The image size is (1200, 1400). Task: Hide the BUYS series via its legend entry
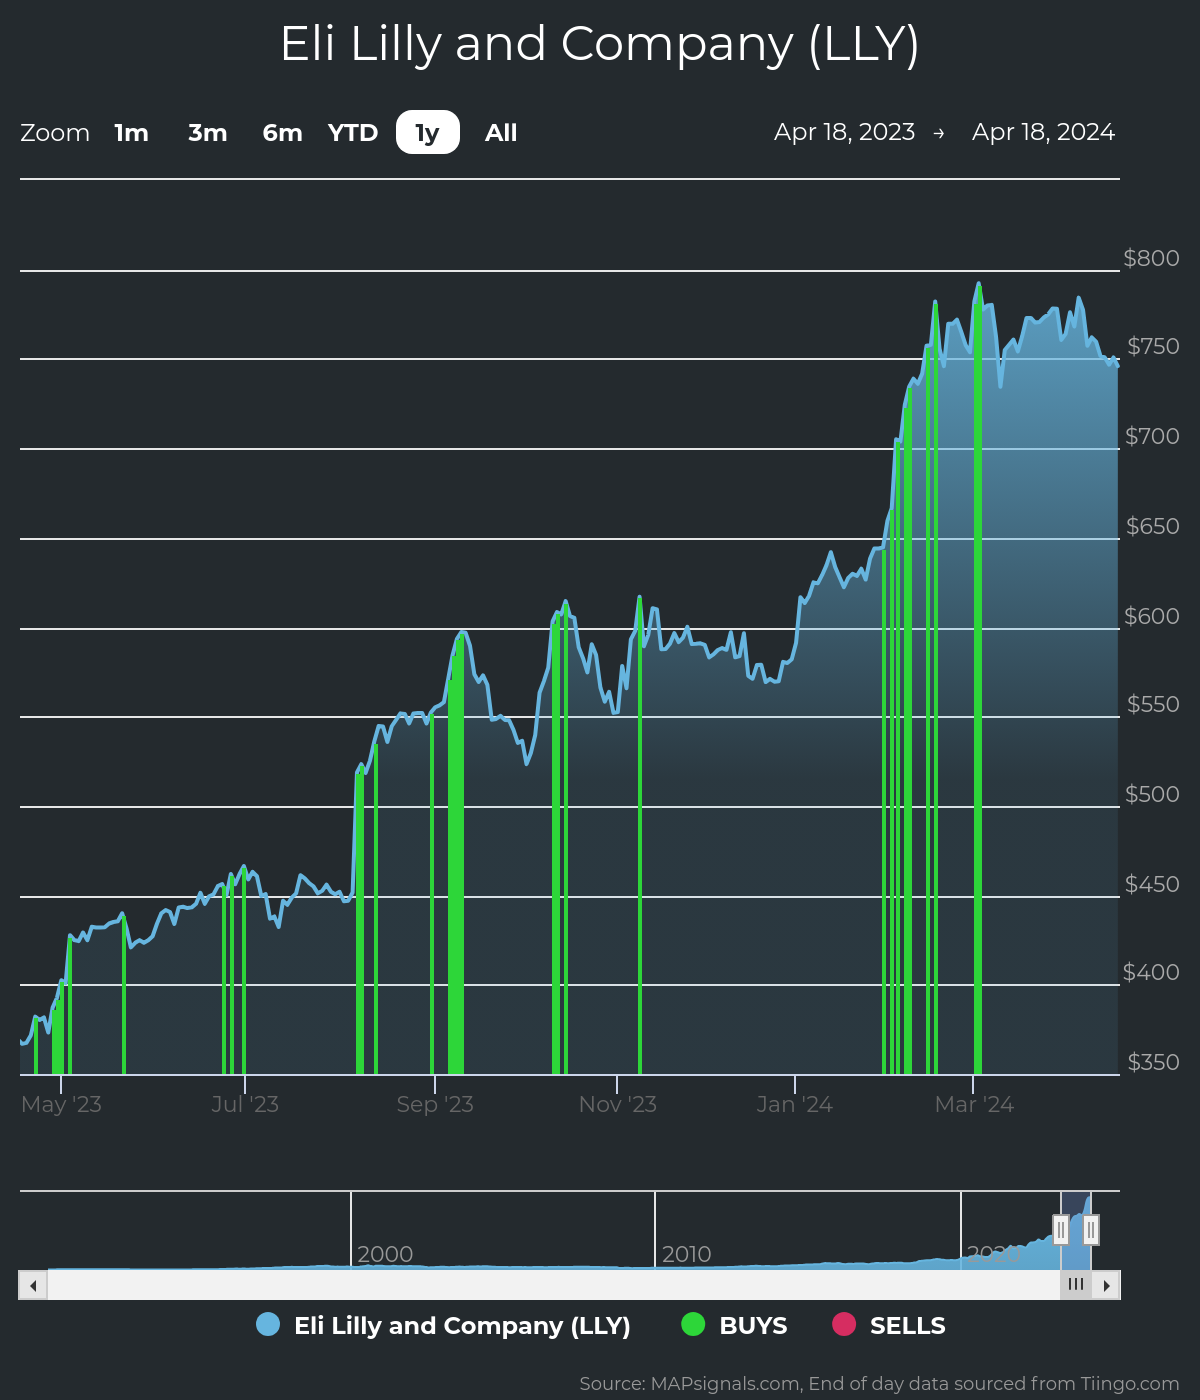point(751,1325)
